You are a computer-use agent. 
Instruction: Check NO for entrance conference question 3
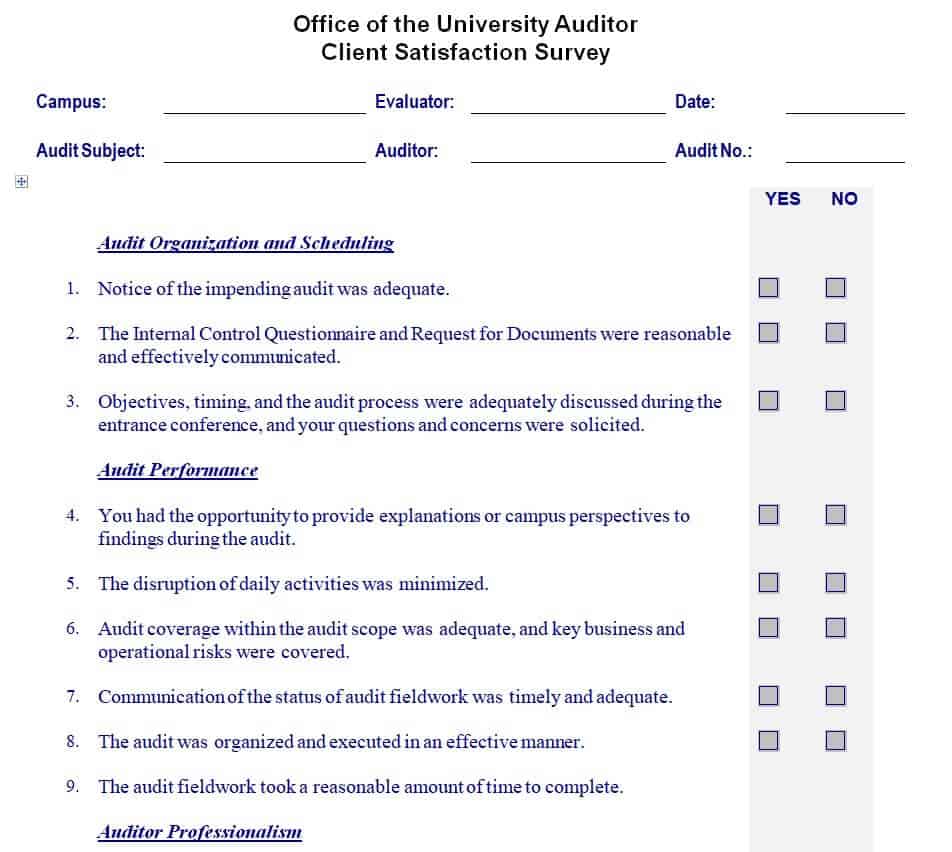click(836, 401)
